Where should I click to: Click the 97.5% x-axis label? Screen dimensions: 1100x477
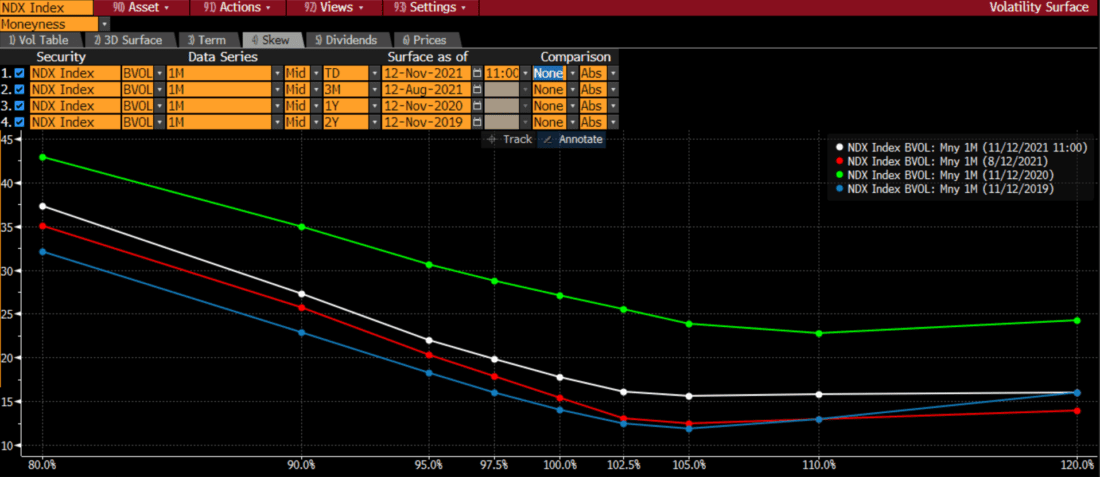[495, 464]
